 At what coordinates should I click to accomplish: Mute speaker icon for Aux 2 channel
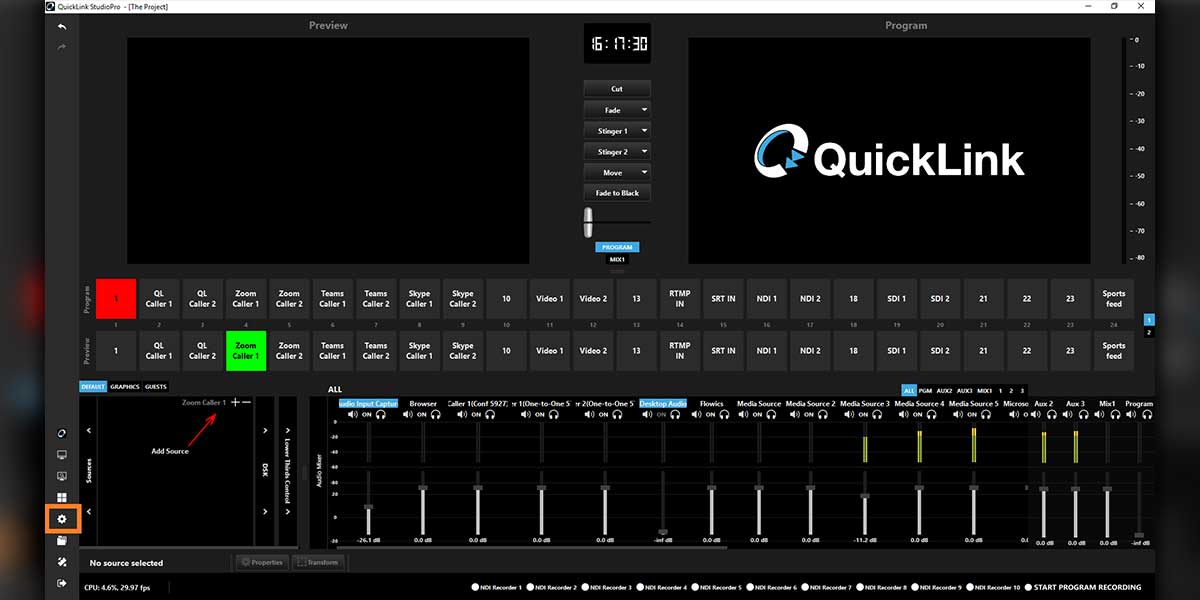click(1037, 414)
